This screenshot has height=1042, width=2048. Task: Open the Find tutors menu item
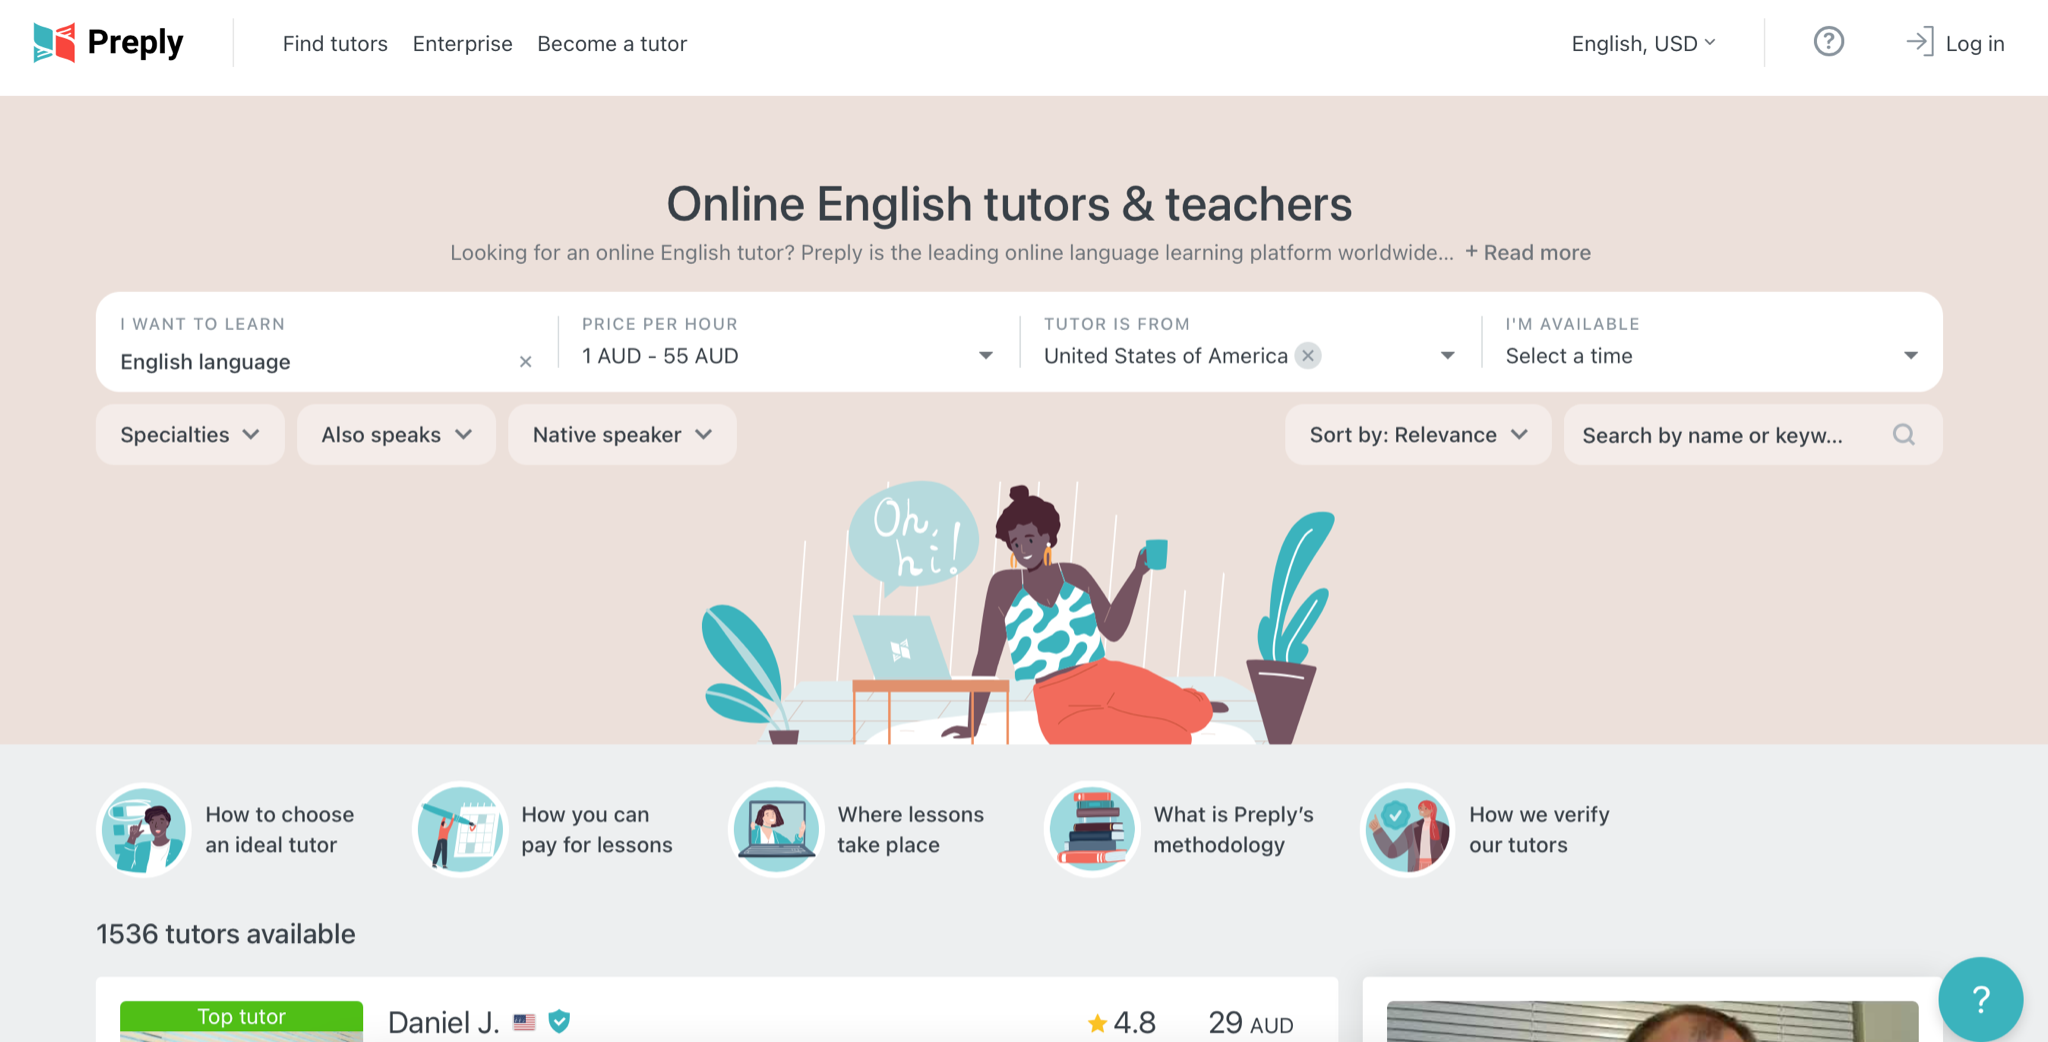(335, 44)
